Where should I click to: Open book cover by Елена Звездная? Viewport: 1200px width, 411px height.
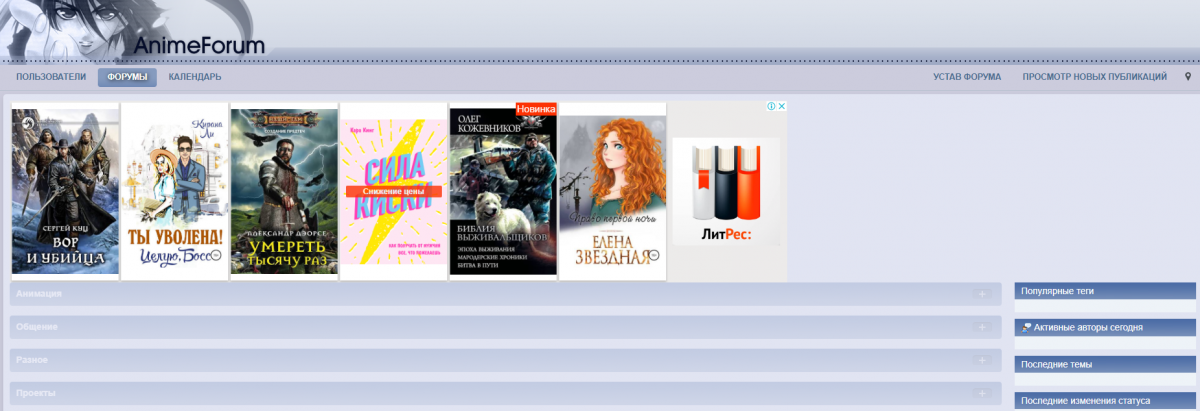(x=612, y=190)
